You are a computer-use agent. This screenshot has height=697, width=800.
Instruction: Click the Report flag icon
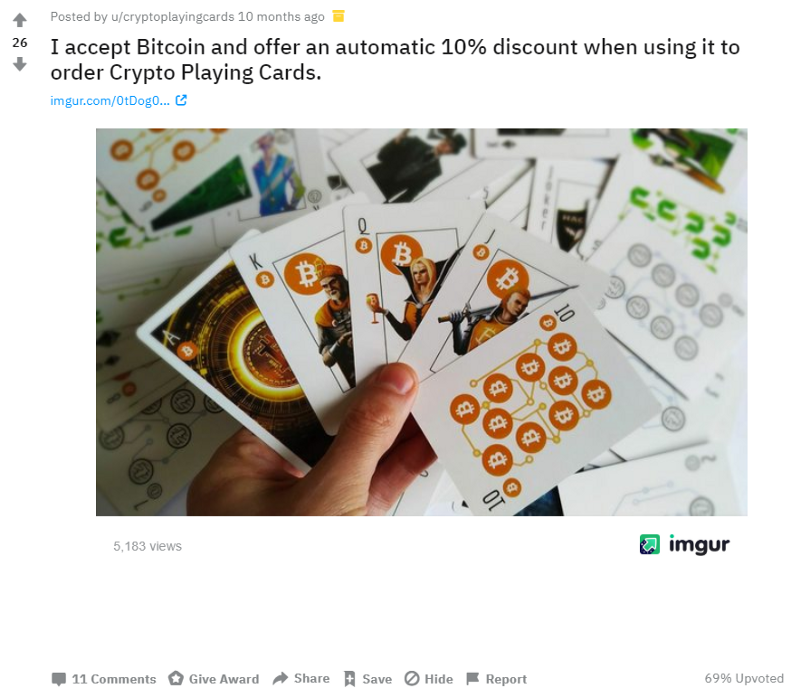click(x=473, y=679)
